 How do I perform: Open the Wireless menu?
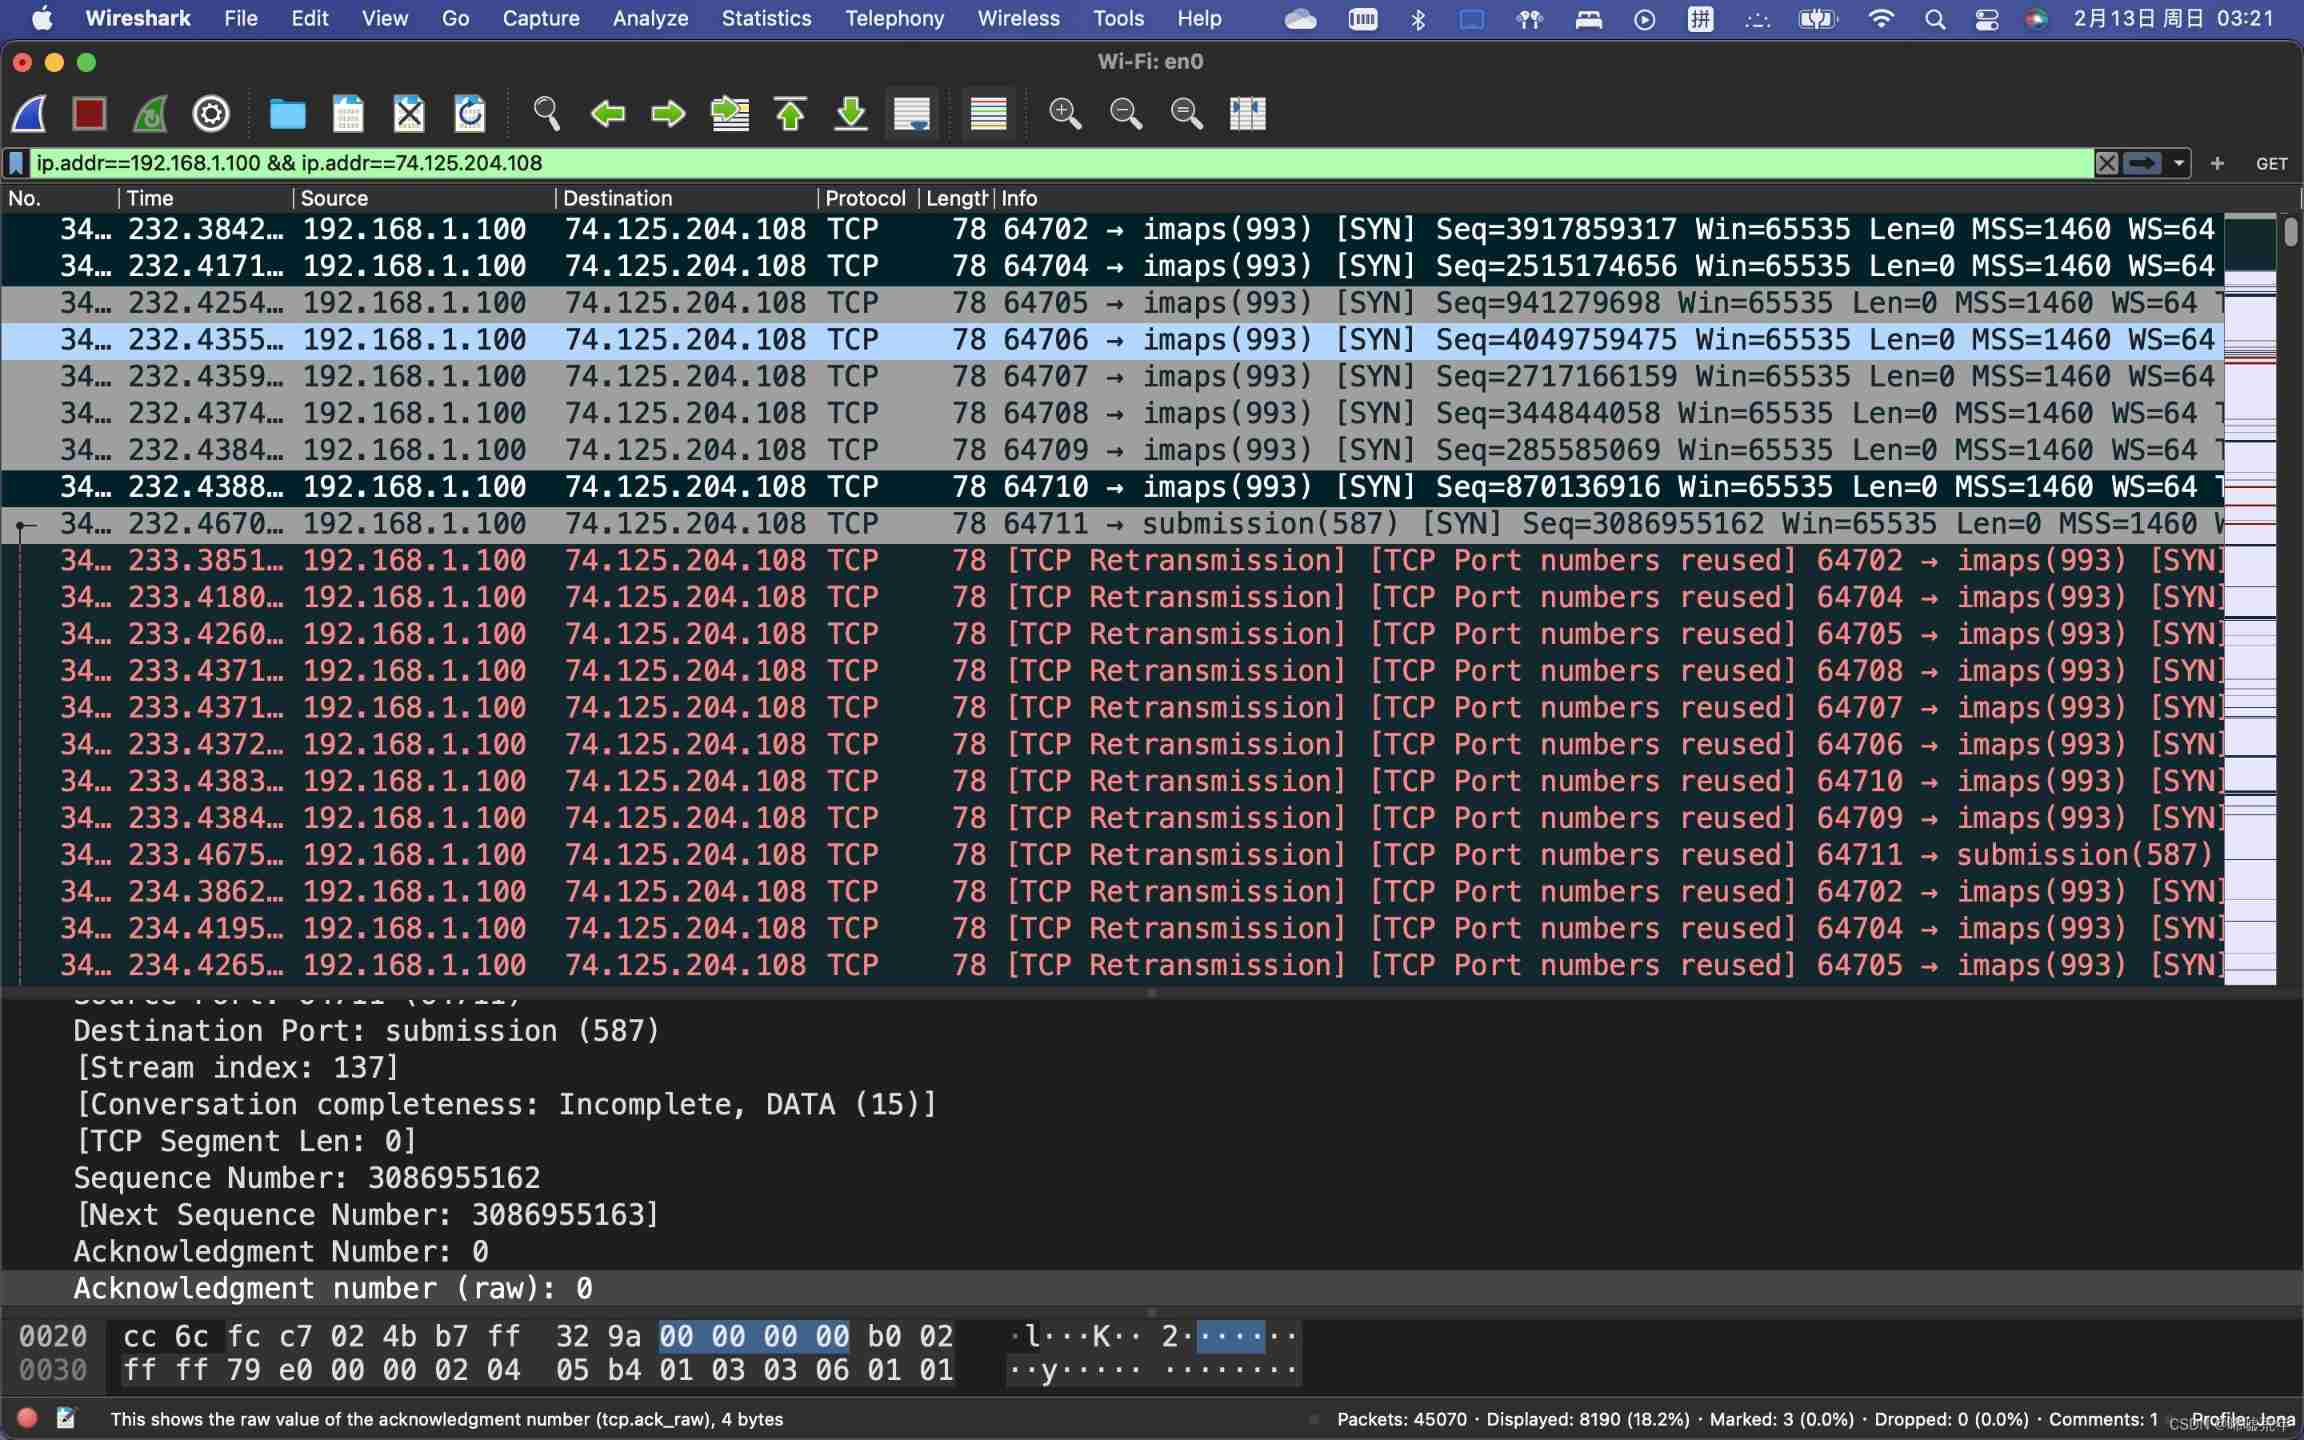(1018, 18)
